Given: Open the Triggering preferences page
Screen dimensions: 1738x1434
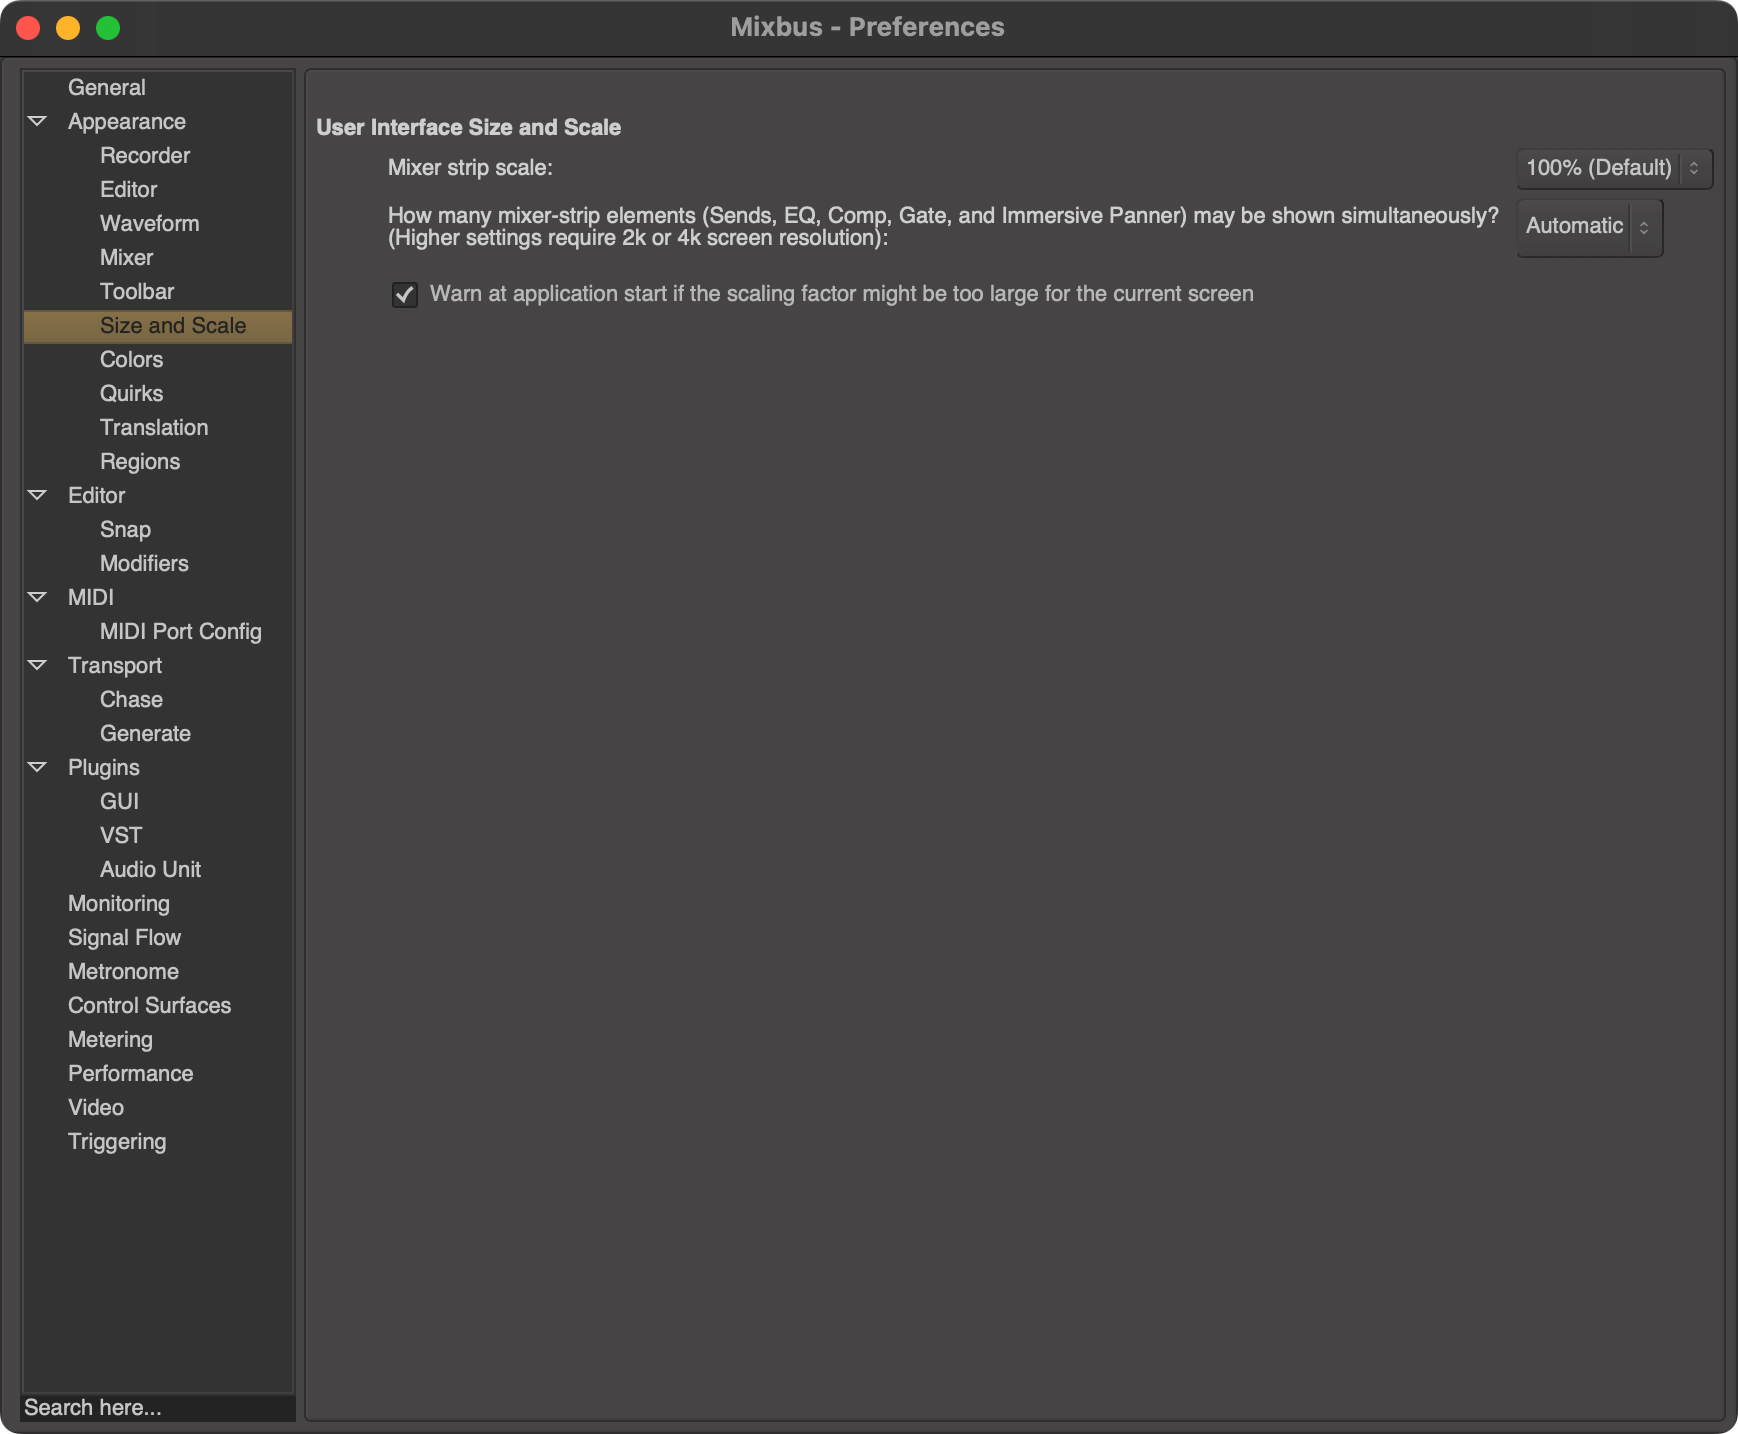Looking at the screenshot, I should 117,1141.
